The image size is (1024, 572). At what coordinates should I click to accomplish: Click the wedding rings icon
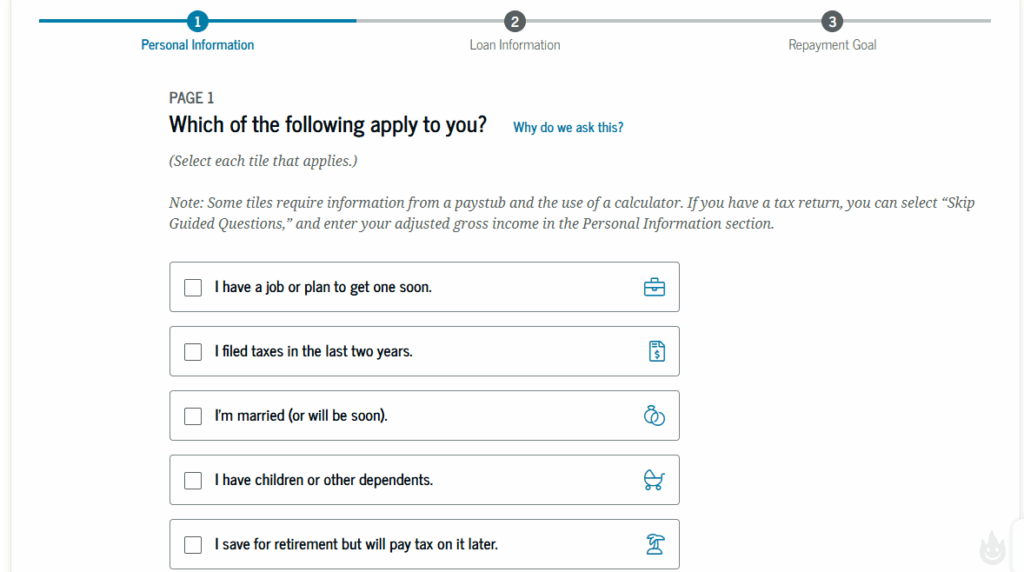654,415
